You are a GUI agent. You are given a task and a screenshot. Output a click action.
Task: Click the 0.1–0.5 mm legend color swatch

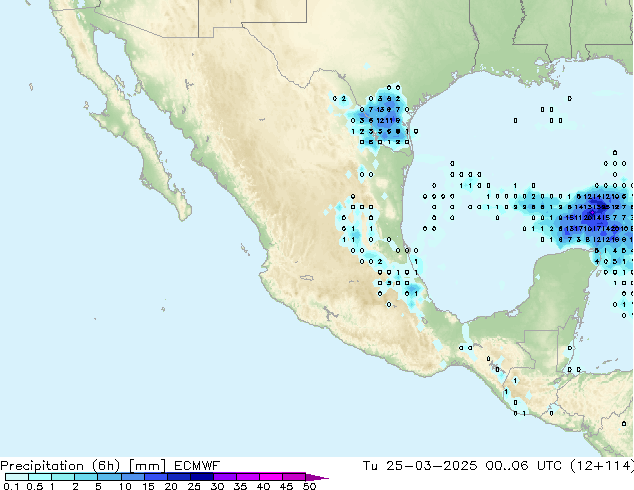coord(17,477)
